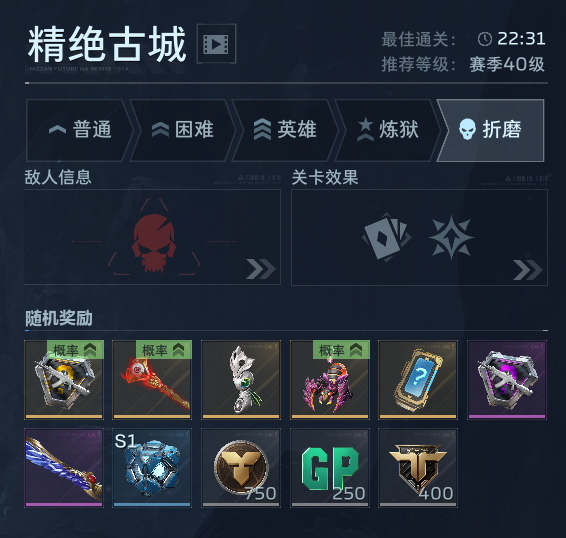Click the GP 250 currency reward
This screenshot has width=566, height=538.
(x=330, y=468)
